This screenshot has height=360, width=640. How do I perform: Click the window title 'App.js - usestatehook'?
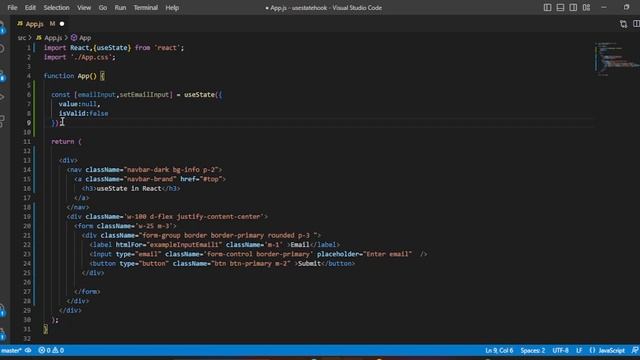coord(297,8)
